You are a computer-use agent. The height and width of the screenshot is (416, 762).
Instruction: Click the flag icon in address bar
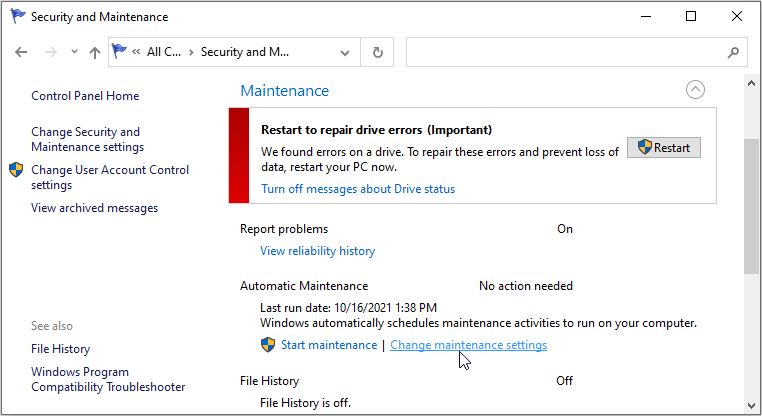119,51
